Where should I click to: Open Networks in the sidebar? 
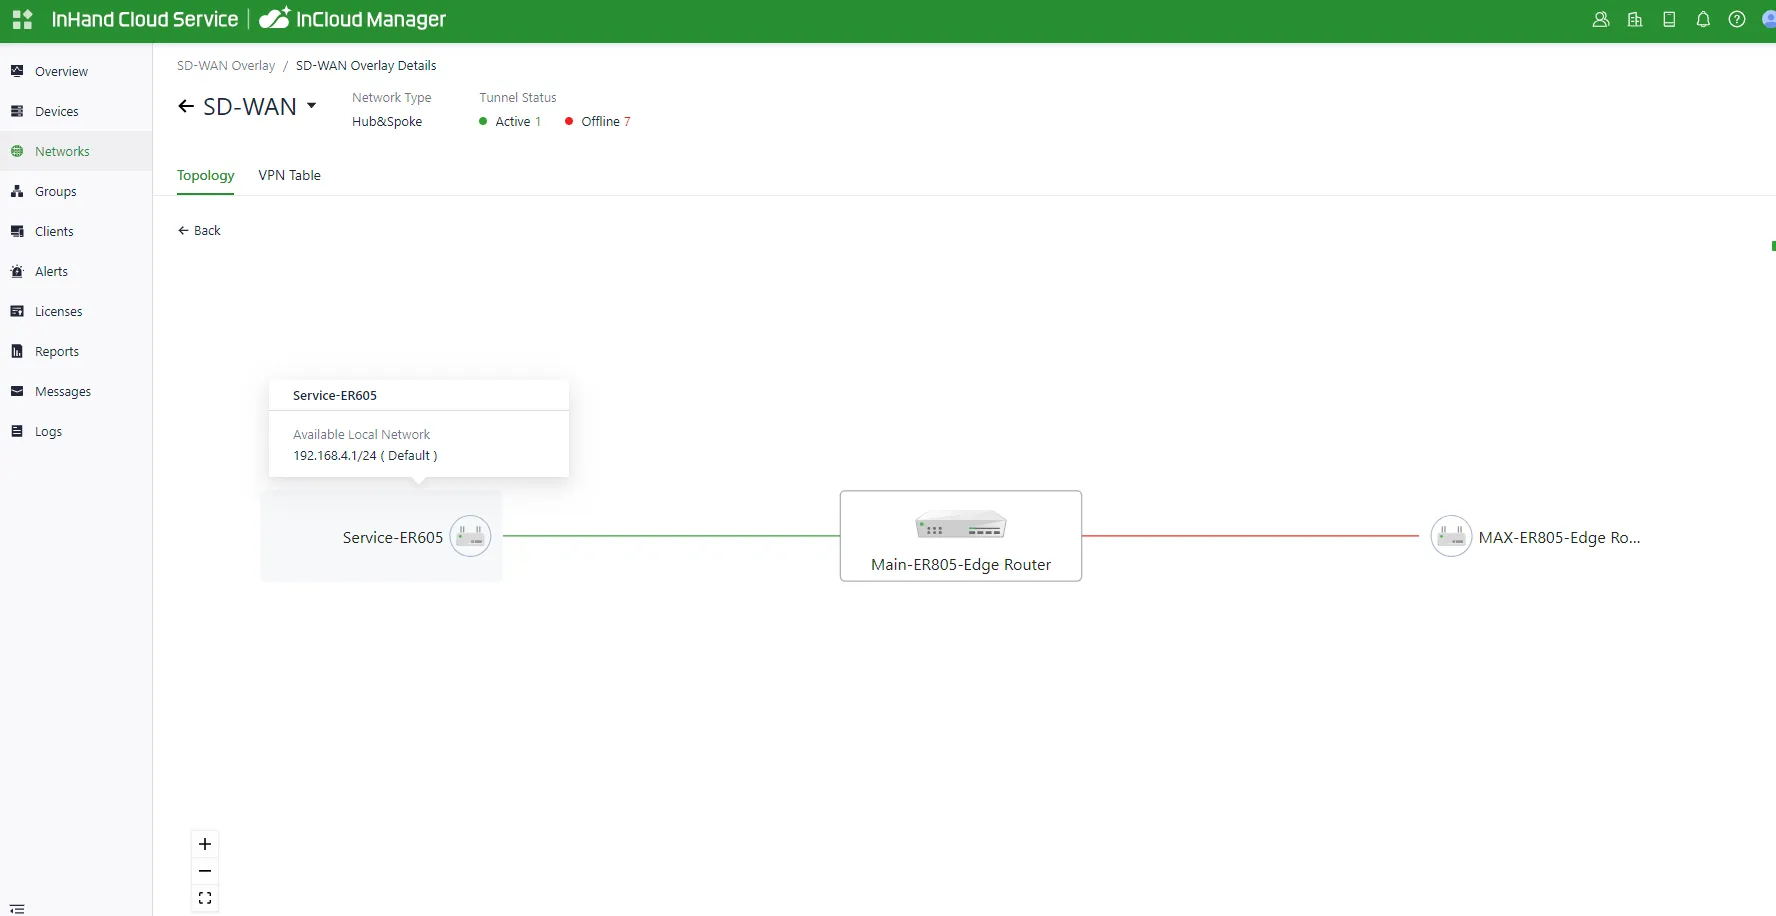(76, 151)
